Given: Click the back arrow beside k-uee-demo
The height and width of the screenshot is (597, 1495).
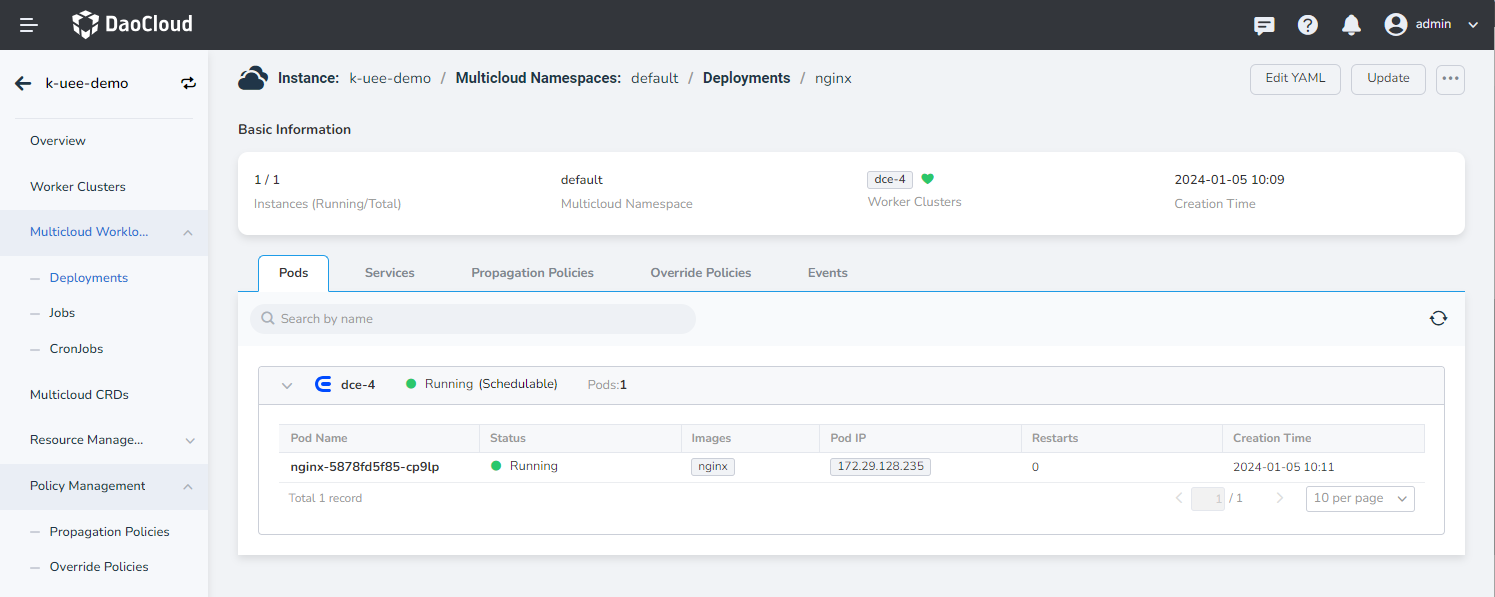Looking at the screenshot, I should point(23,84).
